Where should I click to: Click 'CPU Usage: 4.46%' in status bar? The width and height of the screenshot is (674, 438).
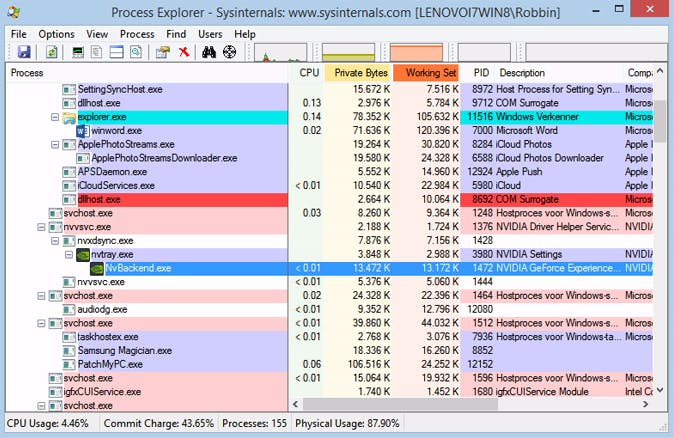tap(48, 423)
